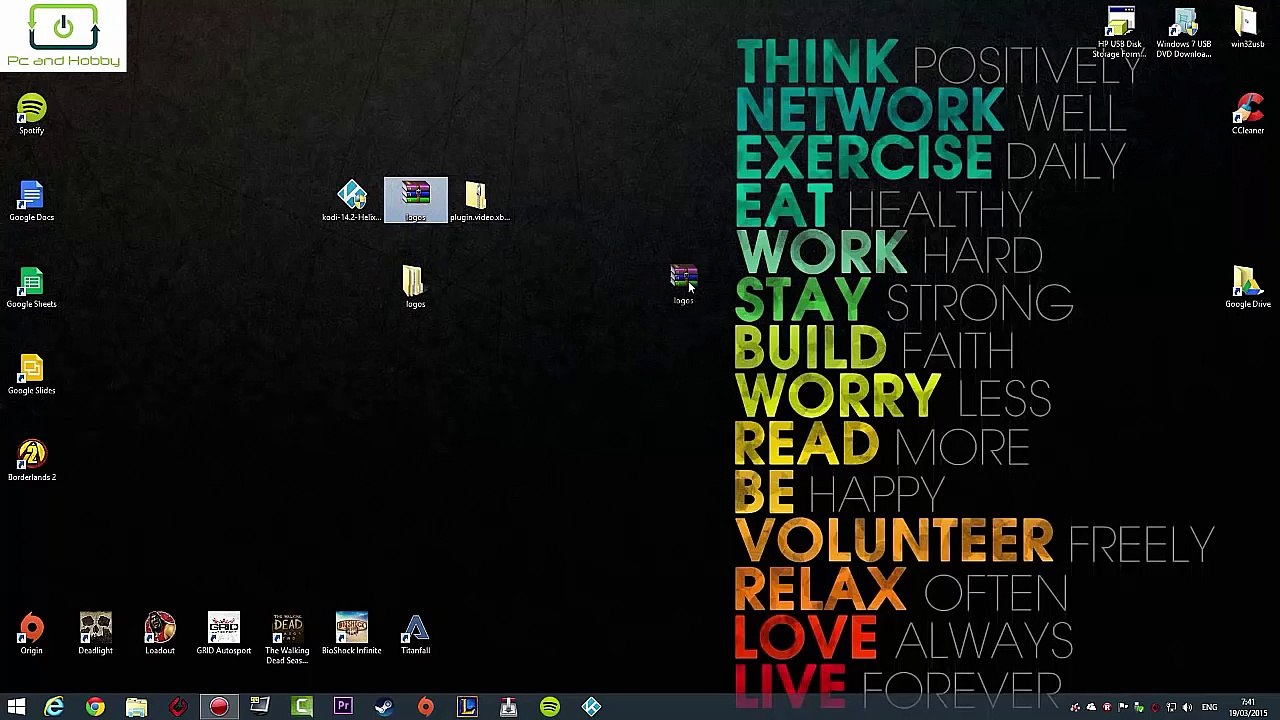The height and width of the screenshot is (720, 1280).
Task: Launch the BioShock Infinite shortcut
Action: (x=351, y=634)
